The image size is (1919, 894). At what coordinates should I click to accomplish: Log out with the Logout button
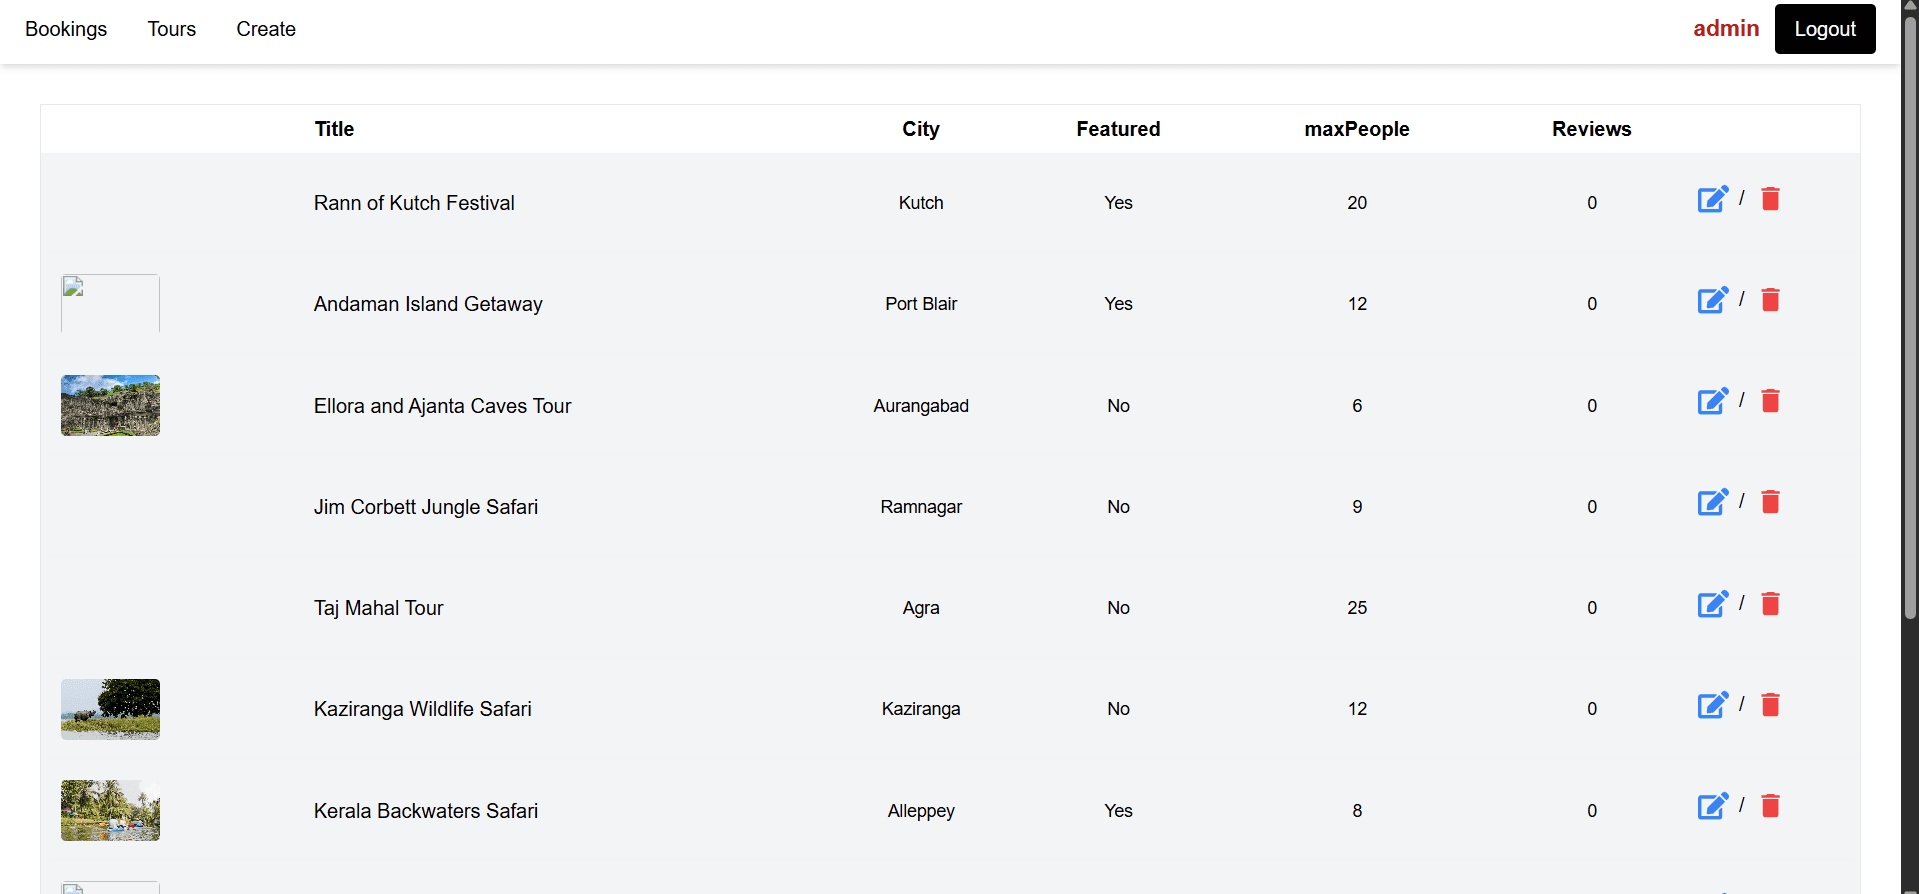click(1825, 29)
